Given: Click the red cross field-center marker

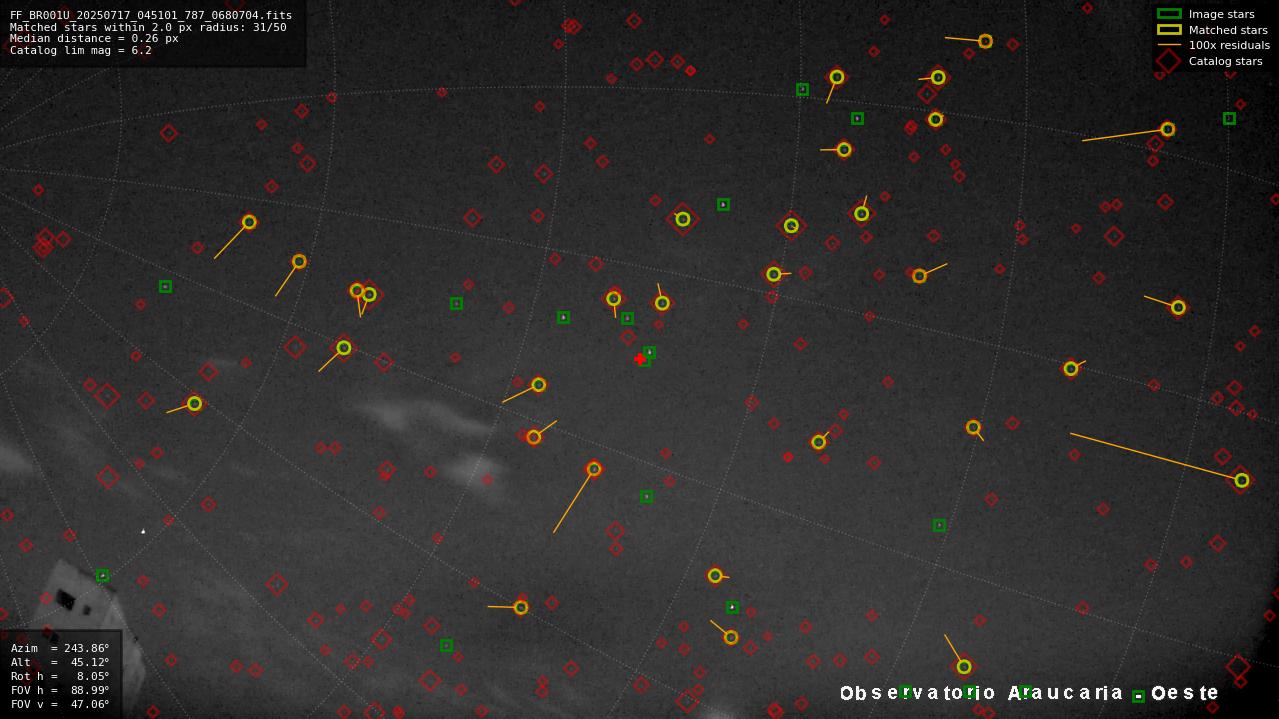Looking at the screenshot, I should [640, 359].
